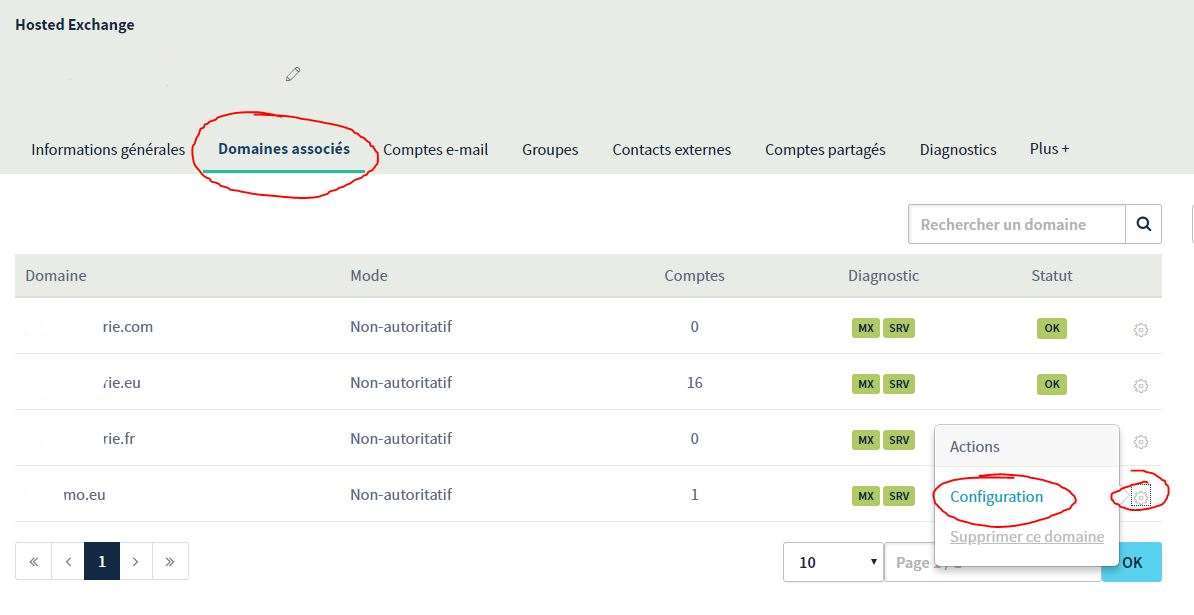Jump to the last page with double-right arrows
Viewport: 1194px width, 615px height.
pos(170,562)
